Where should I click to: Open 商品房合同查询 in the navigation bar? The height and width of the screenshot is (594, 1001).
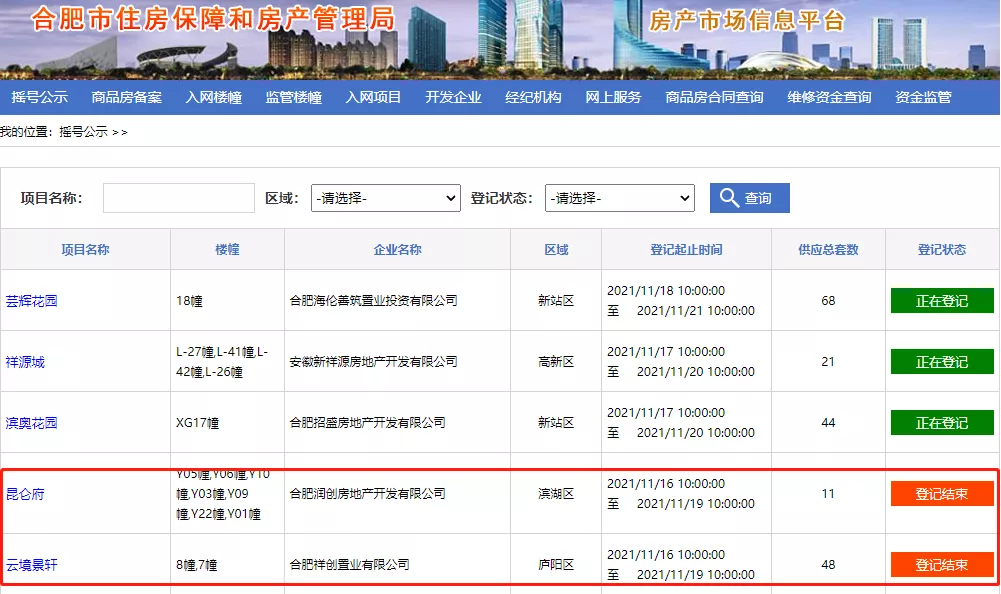pyautogui.click(x=714, y=97)
